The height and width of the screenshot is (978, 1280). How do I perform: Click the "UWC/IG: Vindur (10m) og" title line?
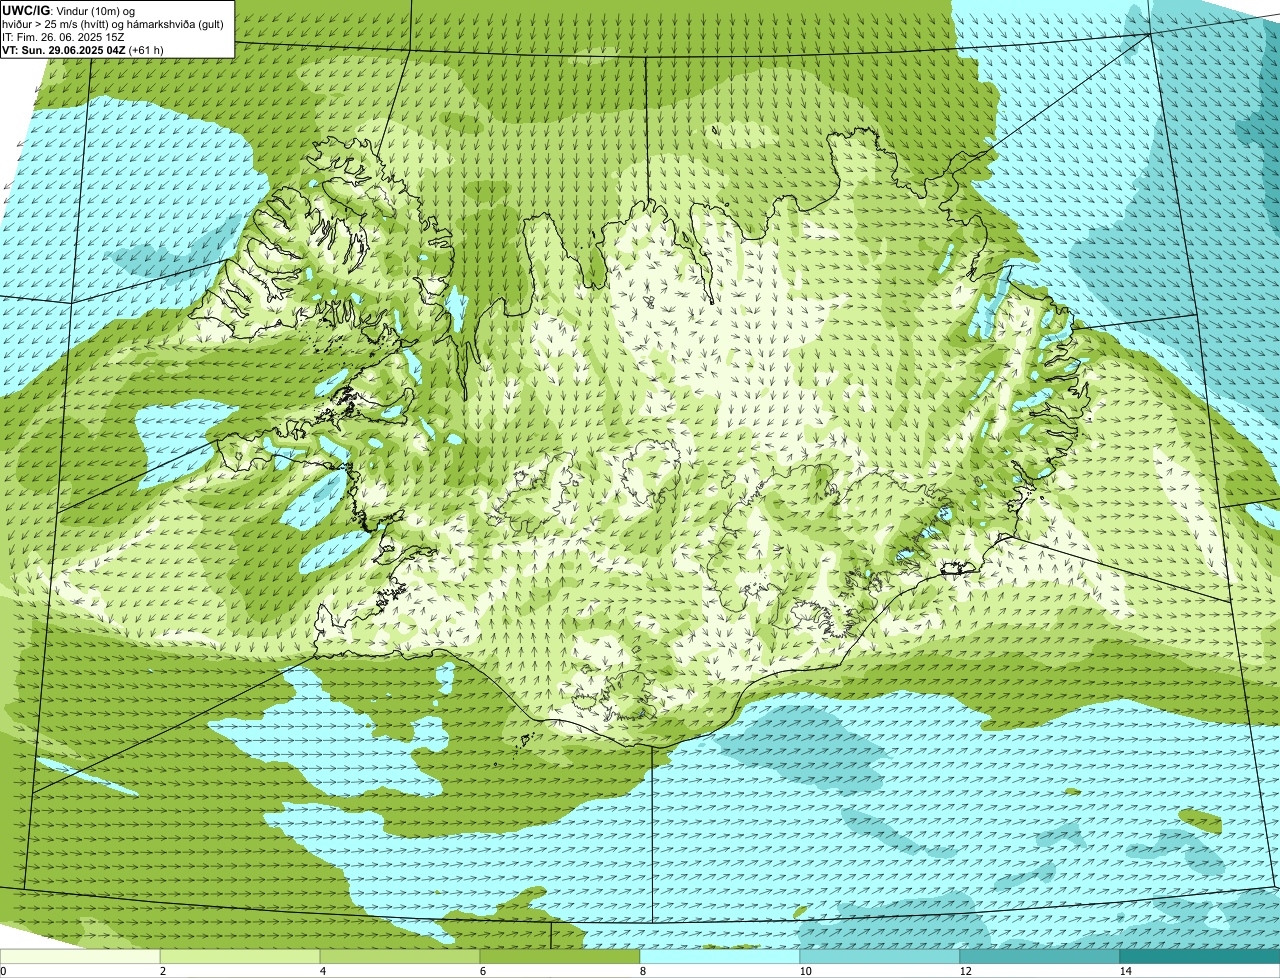tap(69, 10)
